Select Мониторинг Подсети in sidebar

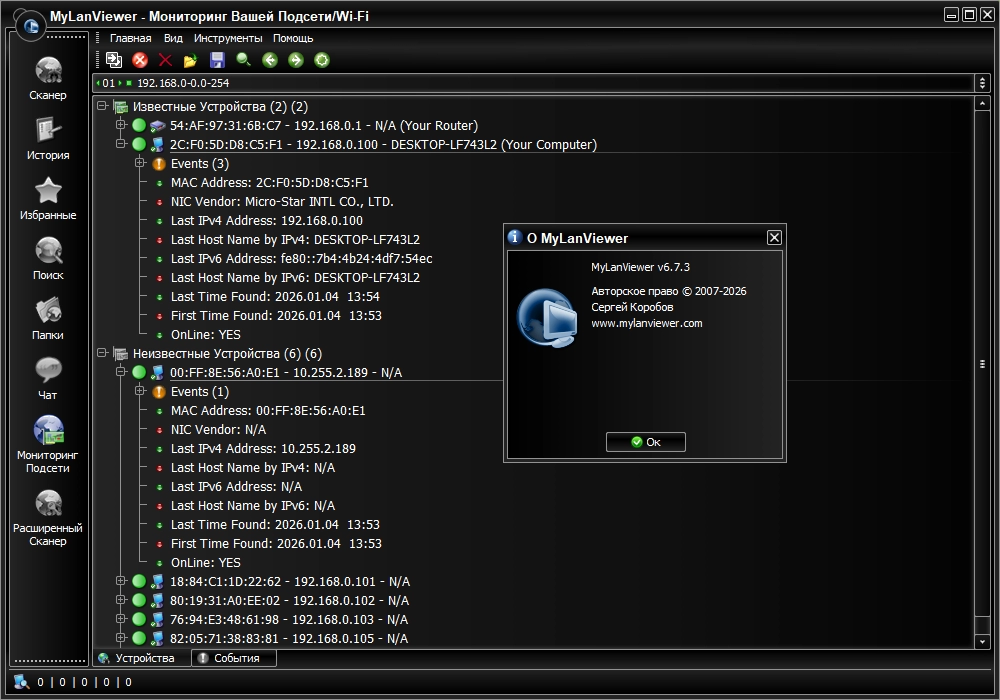(x=48, y=444)
